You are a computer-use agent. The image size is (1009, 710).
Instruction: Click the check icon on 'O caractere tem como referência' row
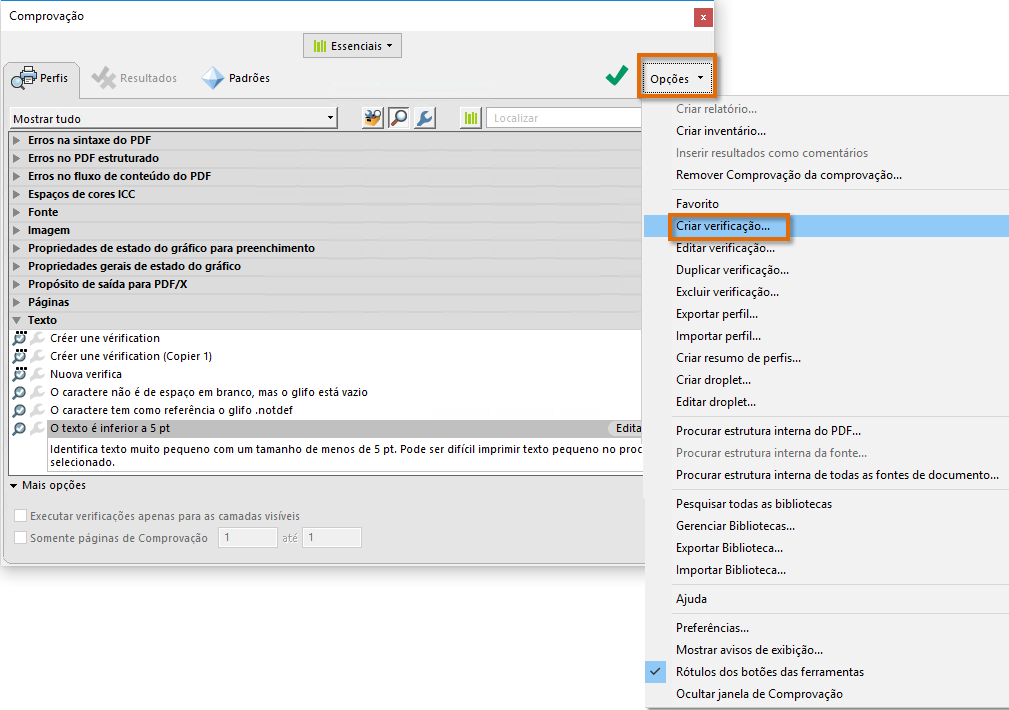tap(20, 410)
